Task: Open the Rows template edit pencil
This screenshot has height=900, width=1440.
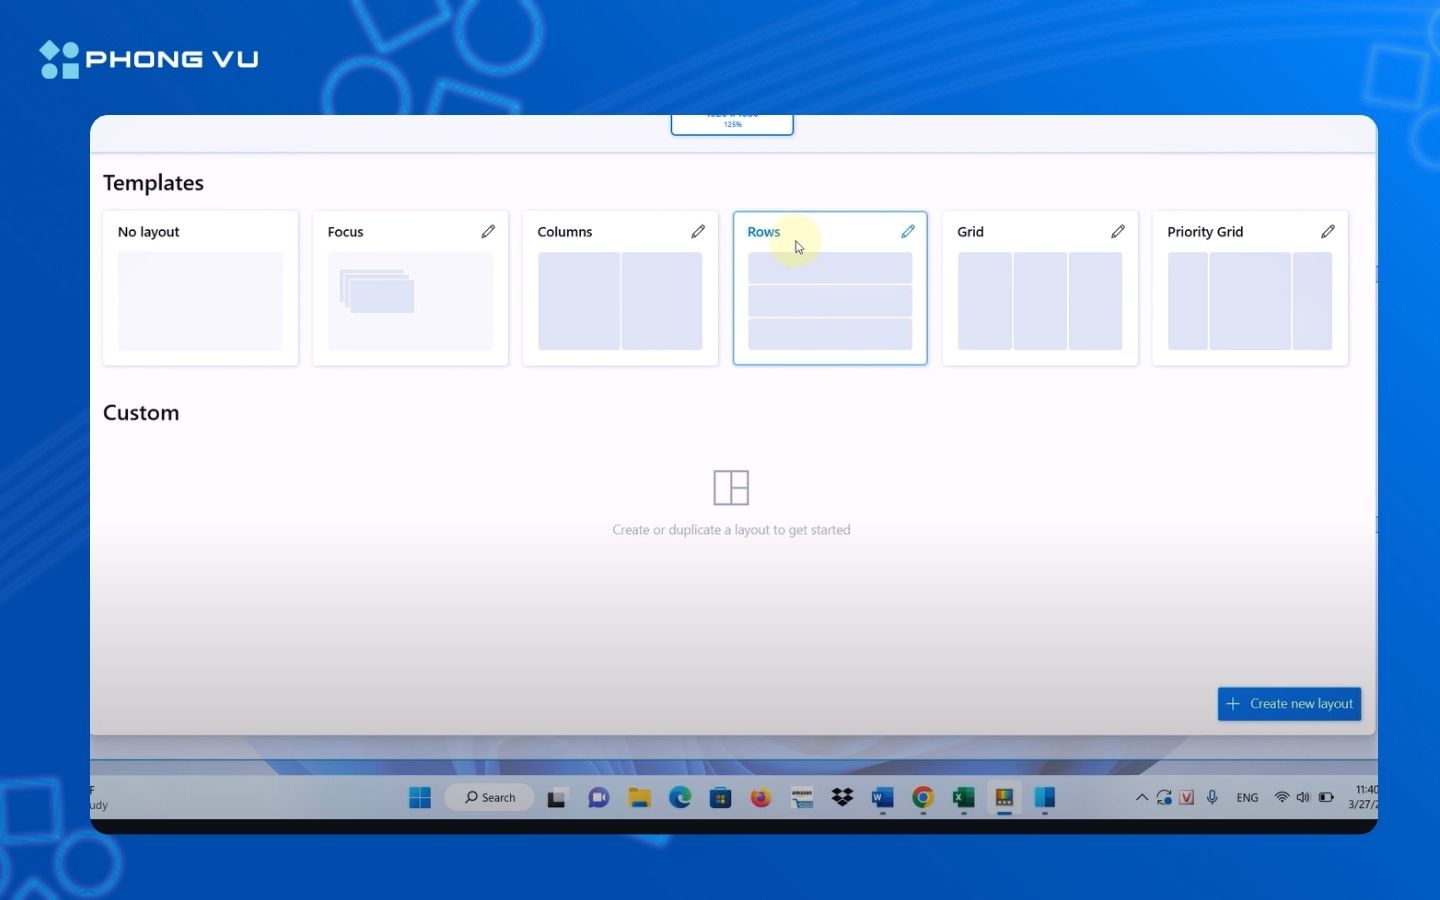Action: pos(908,231)
